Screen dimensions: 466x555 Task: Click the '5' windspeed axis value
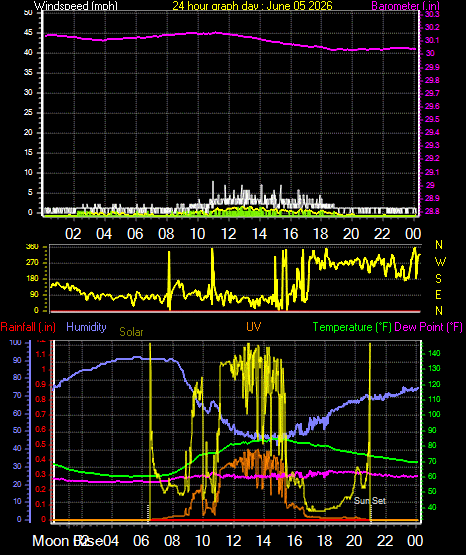30,193
